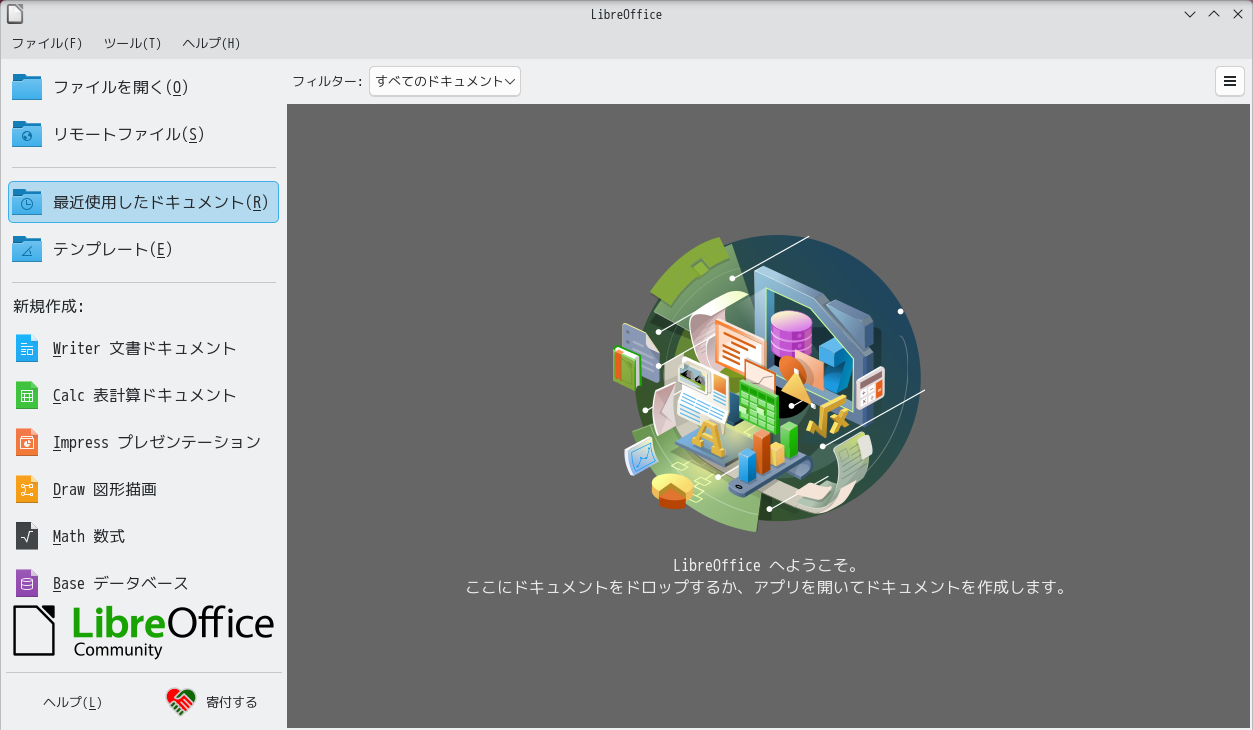Create a new Calc spreadsheet
Image resolution: width=1253 pixels, height=730 pixels.
tap(143, 395)
